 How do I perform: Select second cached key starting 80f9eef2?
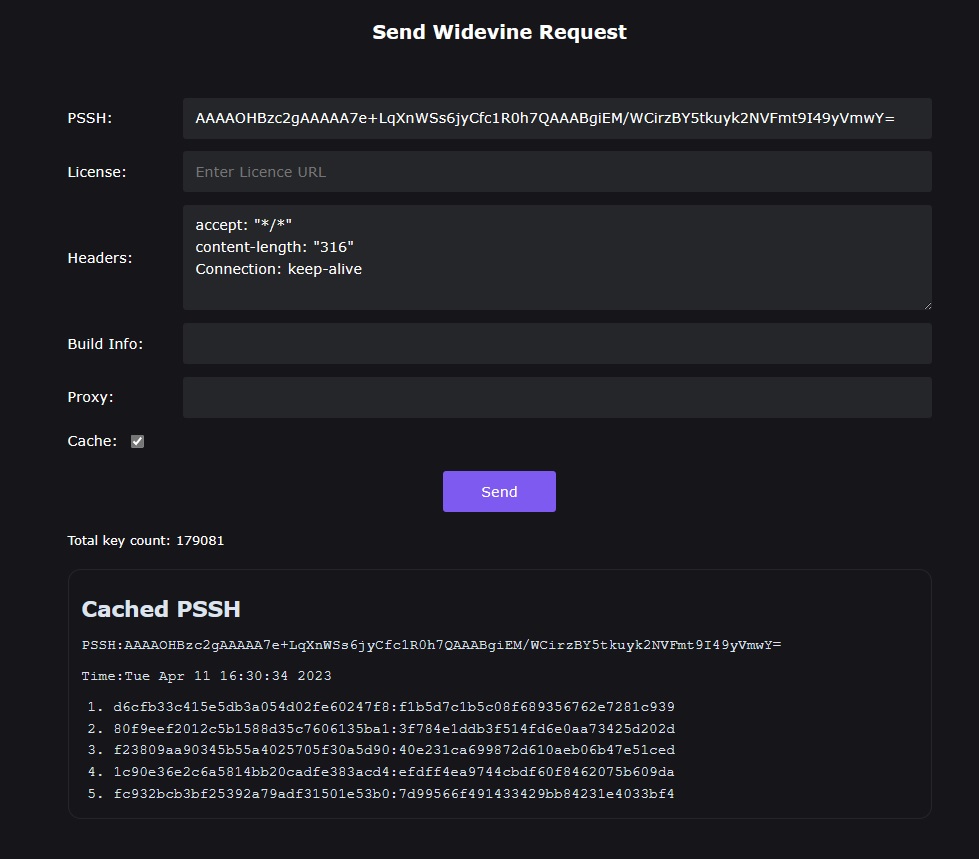[394, 729]
